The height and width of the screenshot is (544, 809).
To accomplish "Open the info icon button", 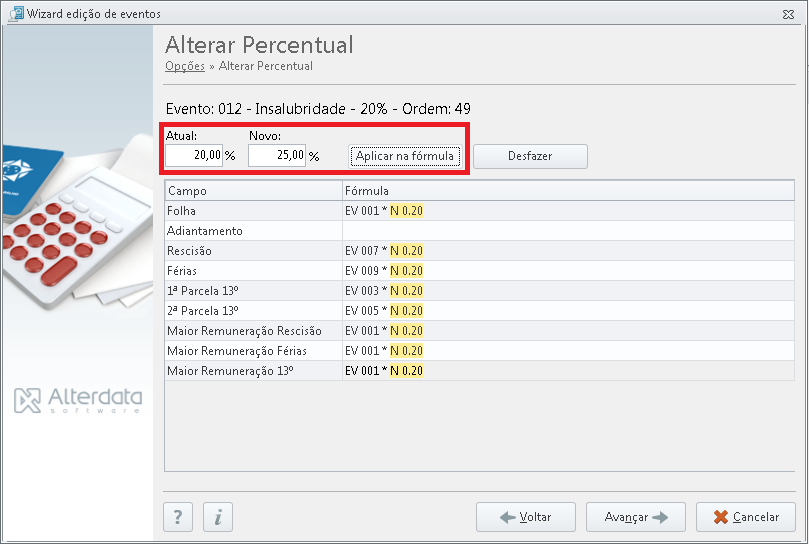I will pos(218,517).
